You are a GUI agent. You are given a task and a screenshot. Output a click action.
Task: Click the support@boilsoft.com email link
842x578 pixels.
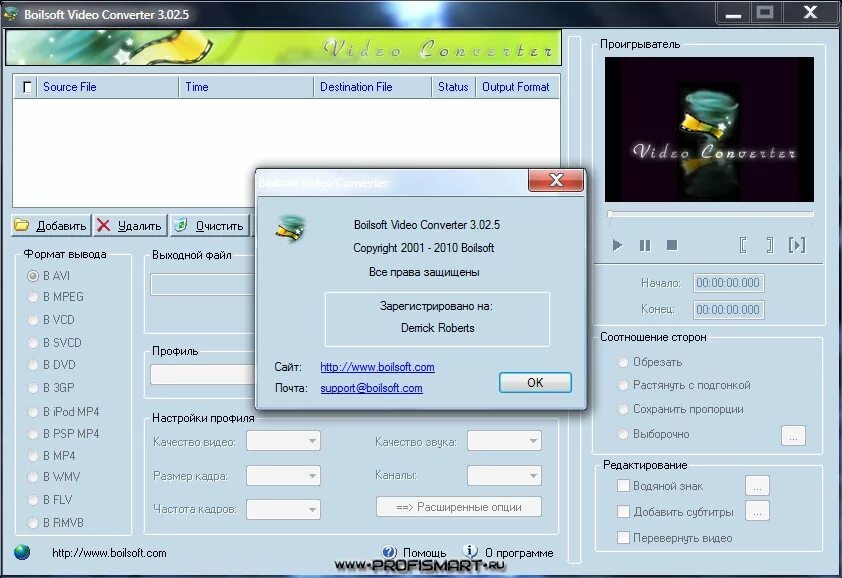click(x=371, y=388)
